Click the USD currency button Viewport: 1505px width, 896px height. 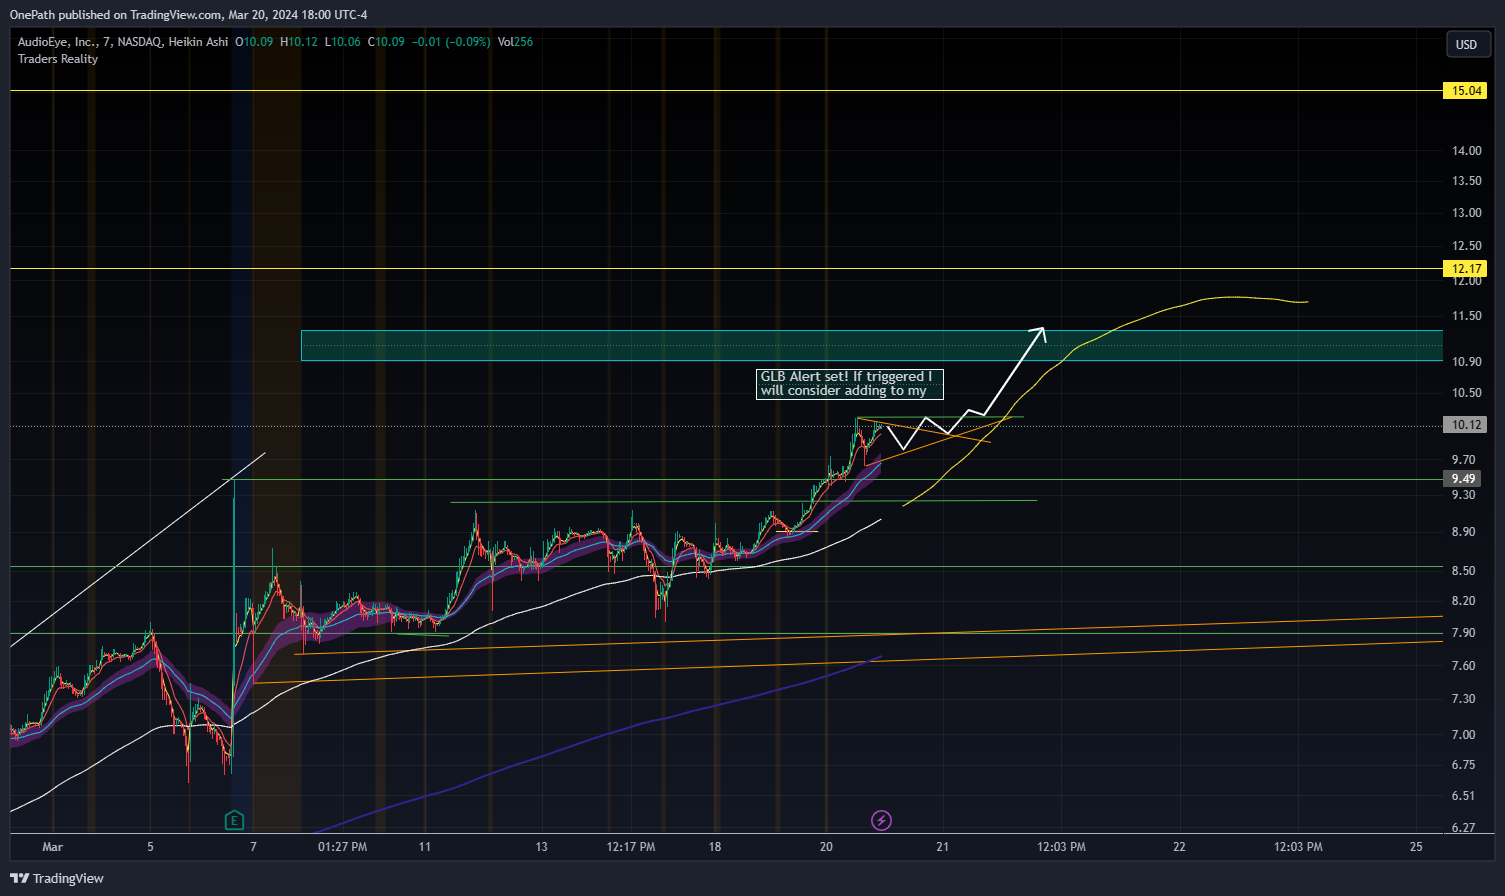[1467, 44]
